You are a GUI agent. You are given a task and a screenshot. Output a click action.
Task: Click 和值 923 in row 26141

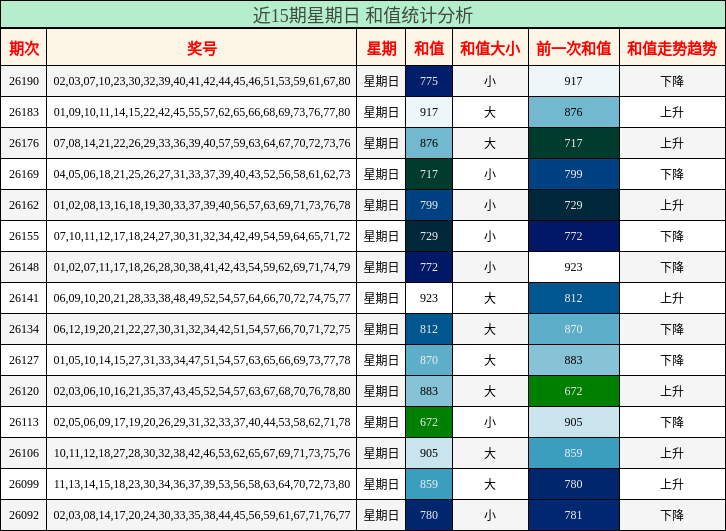429,299
